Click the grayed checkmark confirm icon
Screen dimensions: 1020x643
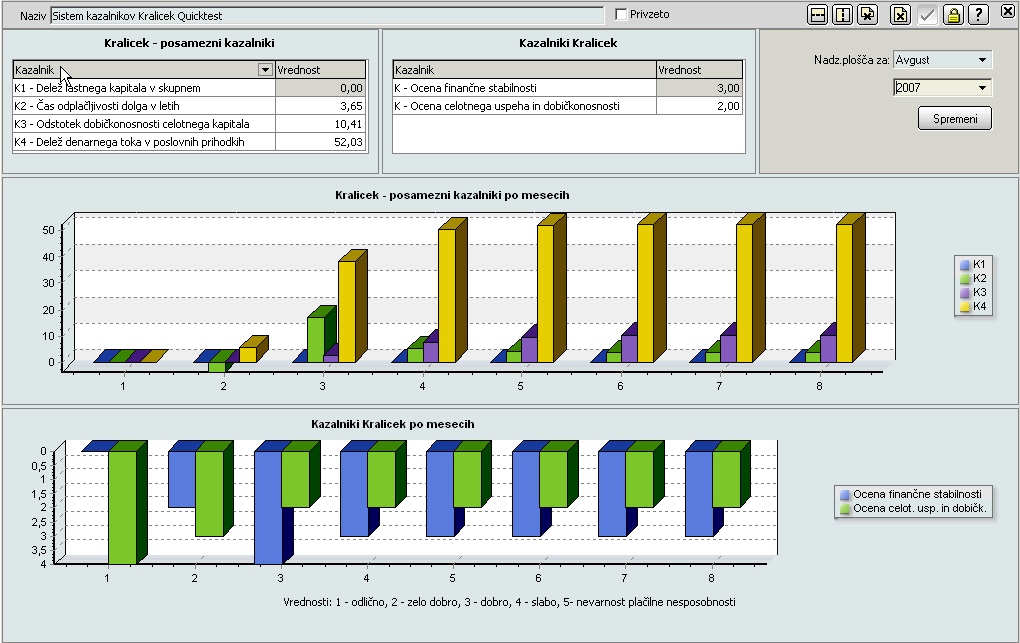[928, 15]
